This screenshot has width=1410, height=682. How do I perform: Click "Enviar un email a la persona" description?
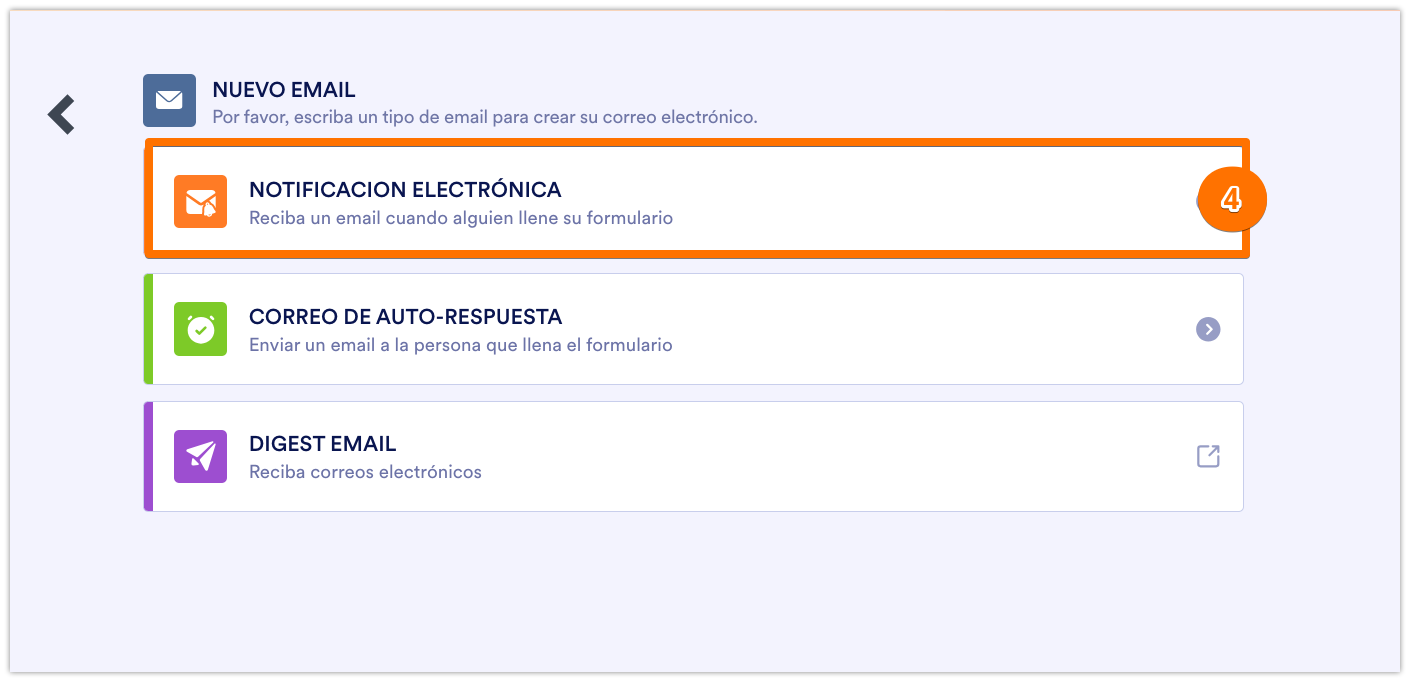[460, 345]
